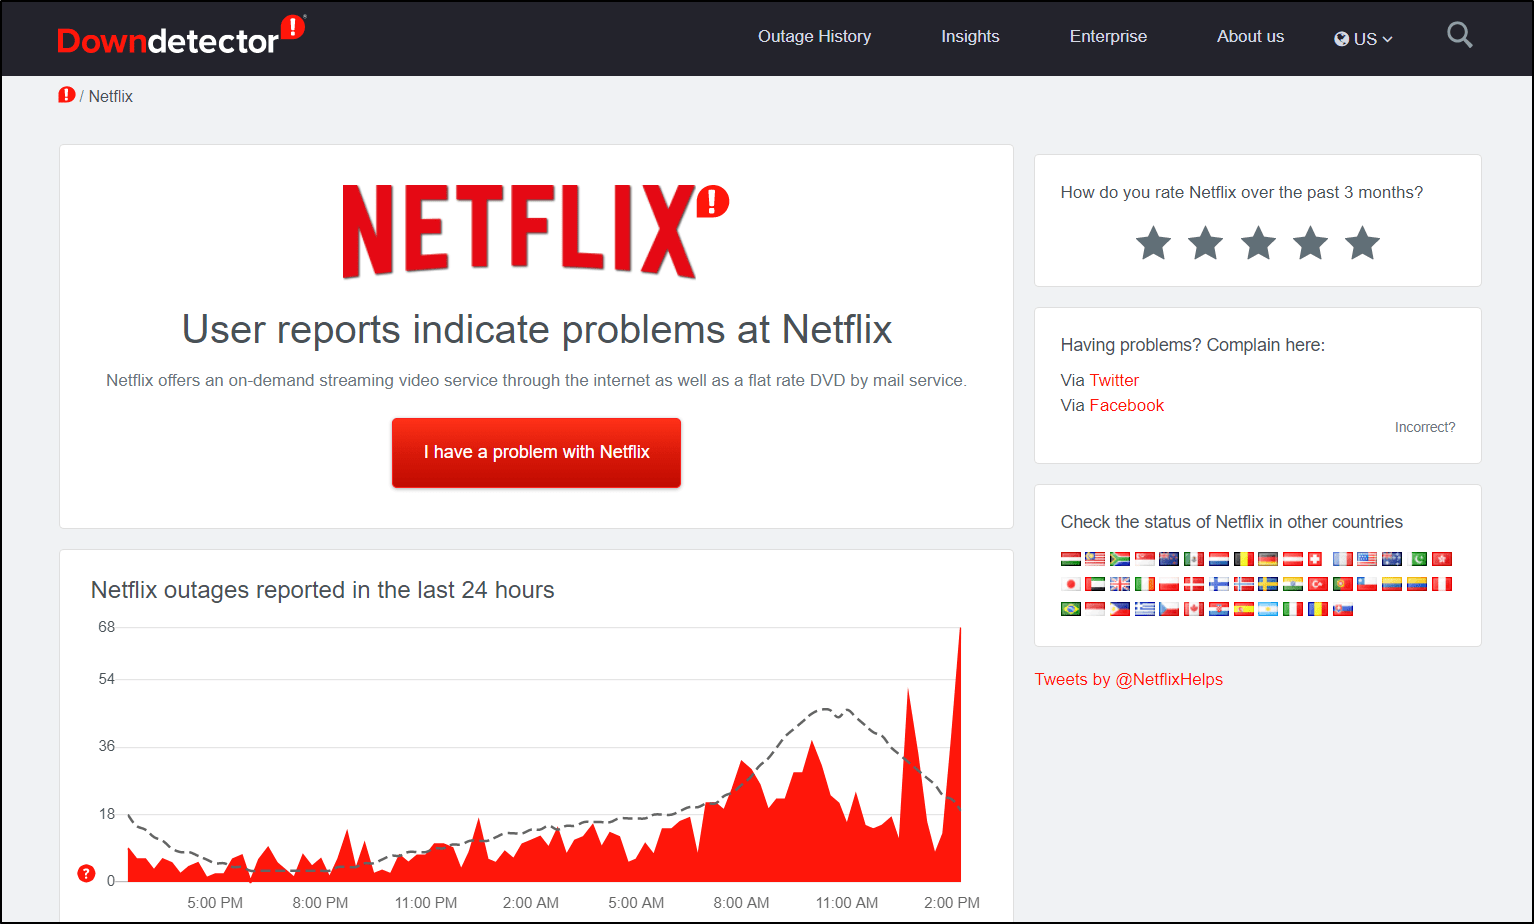Select the Finland flag

coord(1219,584)
